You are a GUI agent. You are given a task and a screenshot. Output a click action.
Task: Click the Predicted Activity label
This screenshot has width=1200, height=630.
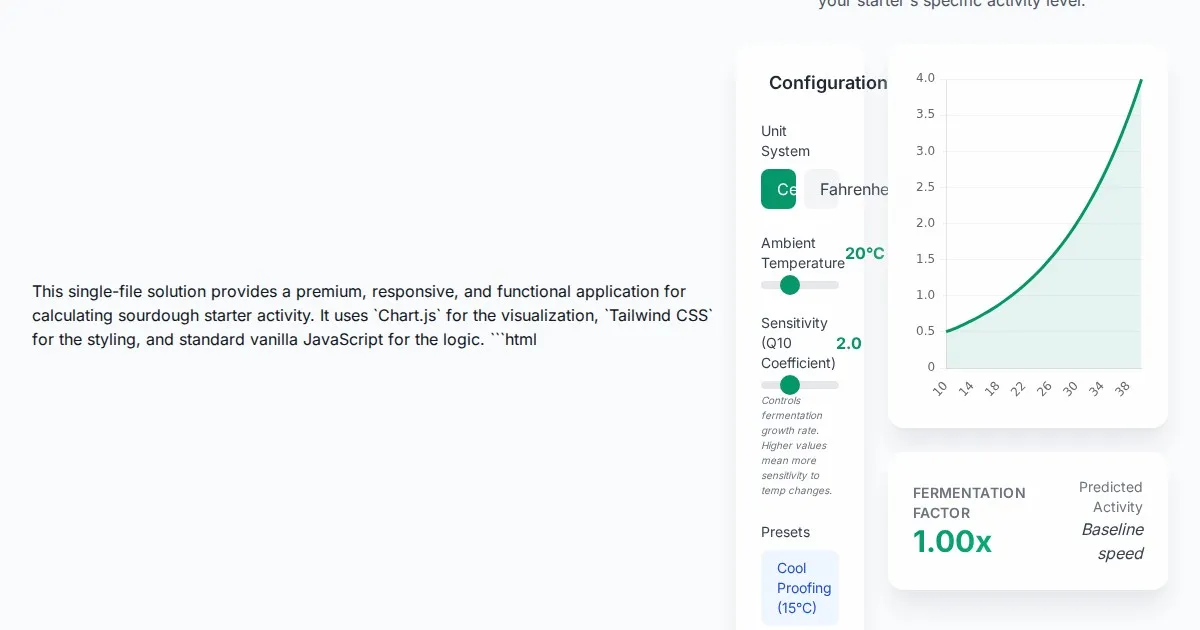1110,497
